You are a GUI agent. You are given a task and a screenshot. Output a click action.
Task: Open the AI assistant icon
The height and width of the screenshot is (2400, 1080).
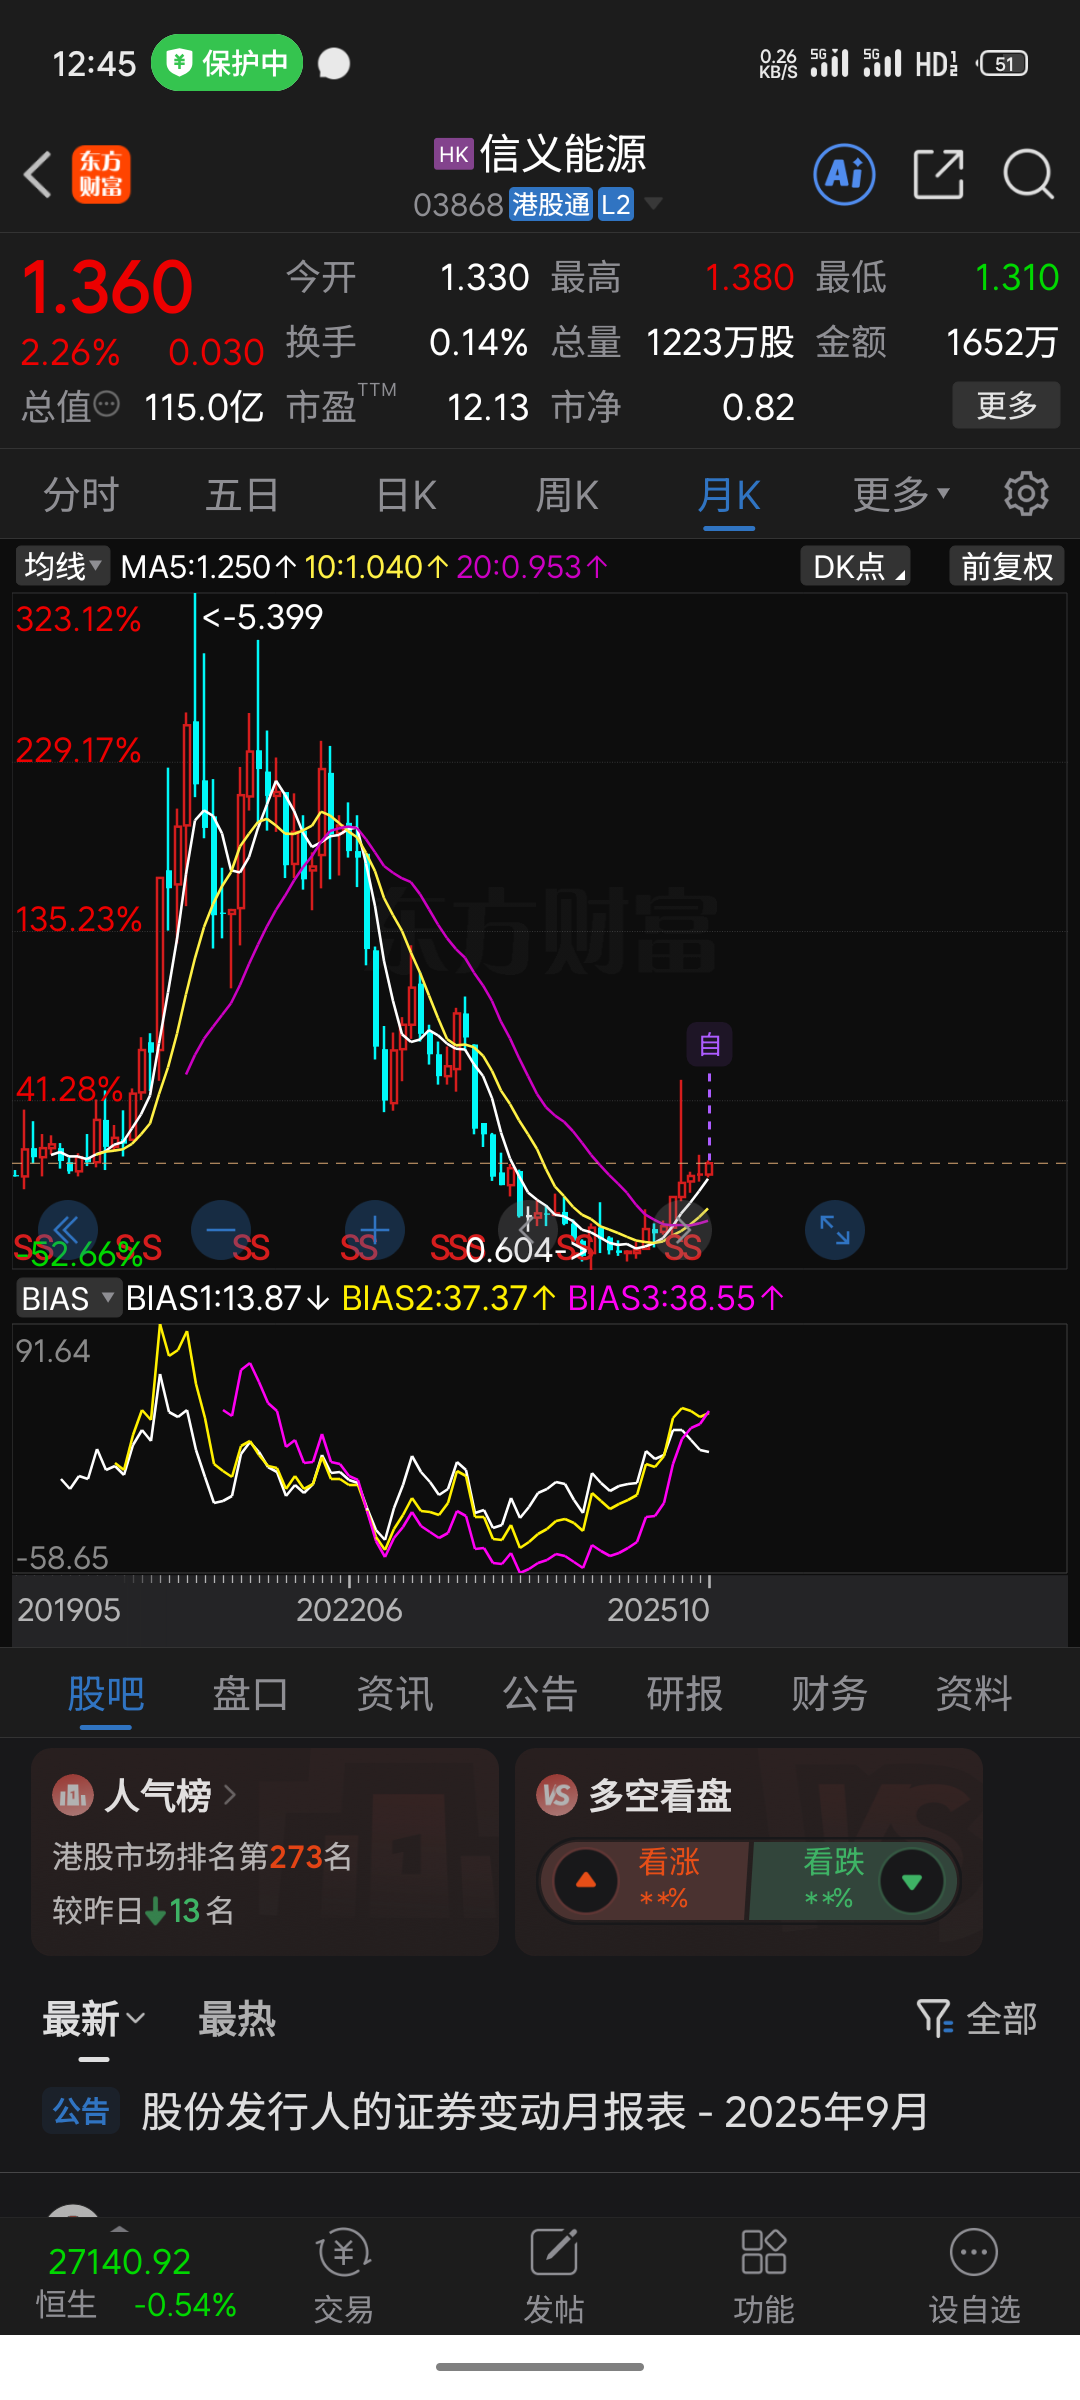tap(844, 175)
